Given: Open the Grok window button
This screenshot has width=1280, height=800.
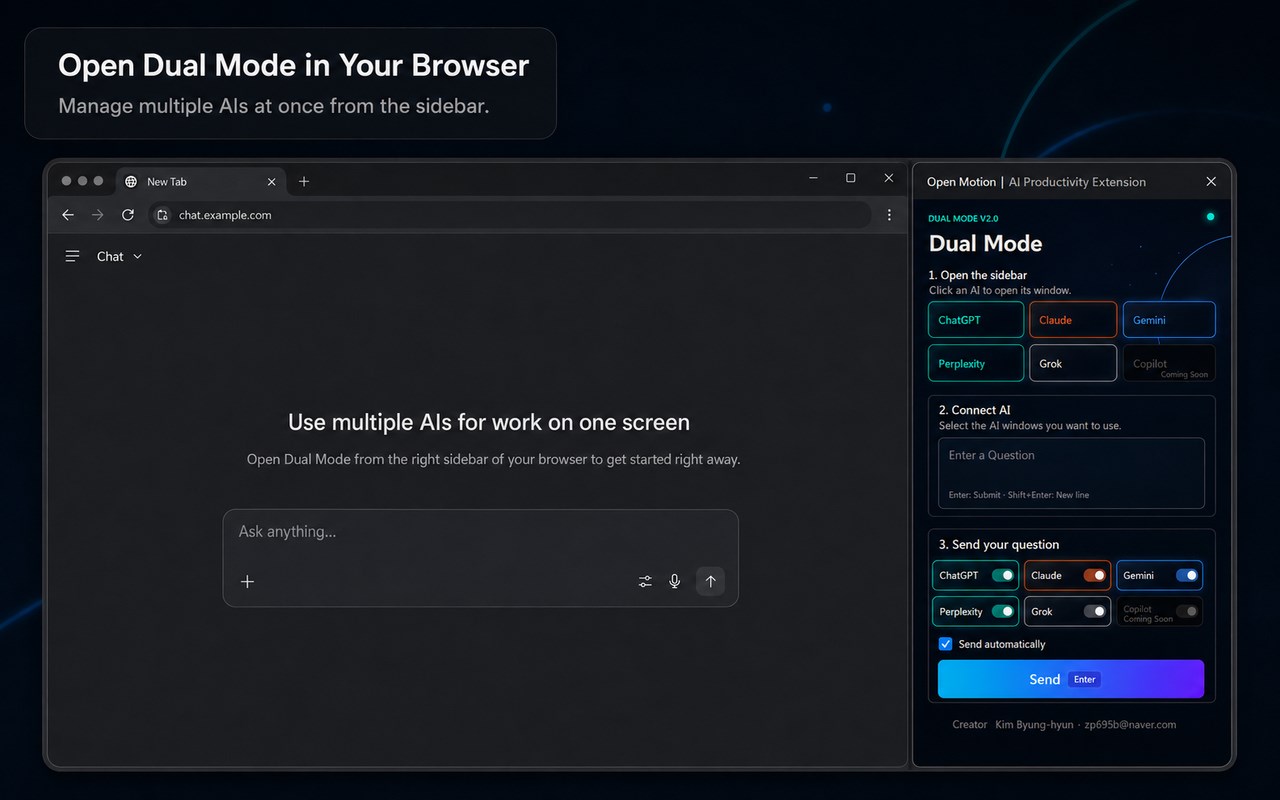Looking at the screenshot, I should point(1073,364).
